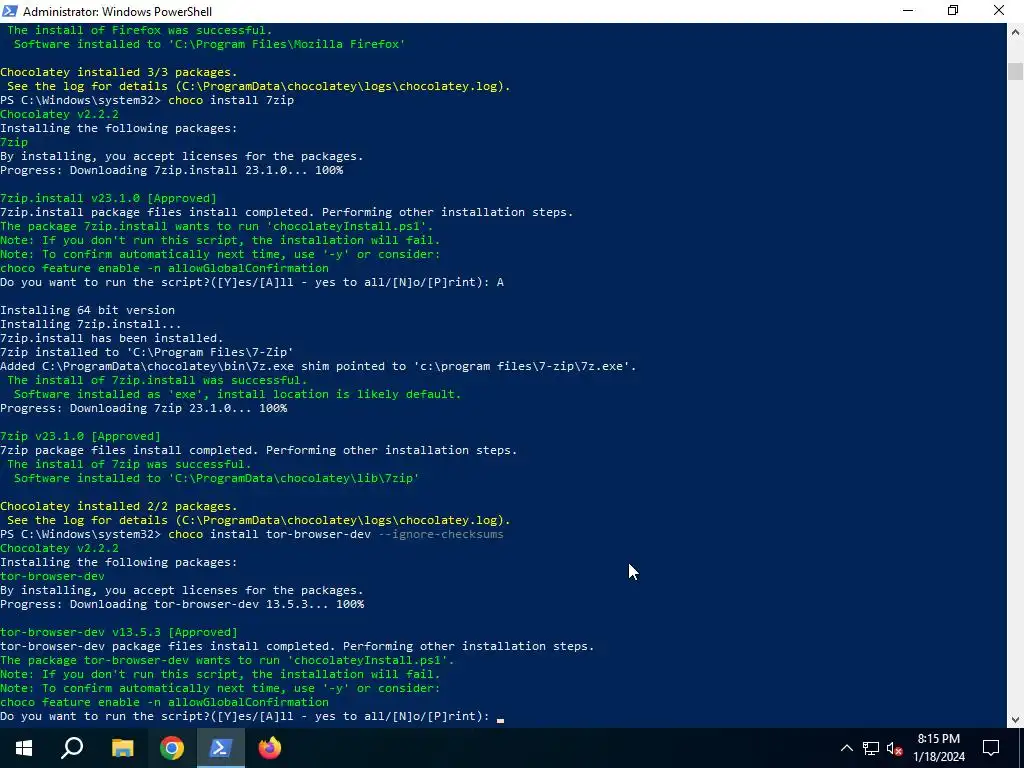Image resolution: width=1024 pixels, height=768 pixels.
Task: Restore down the PowerShell window
Action: tap(953, 10)
